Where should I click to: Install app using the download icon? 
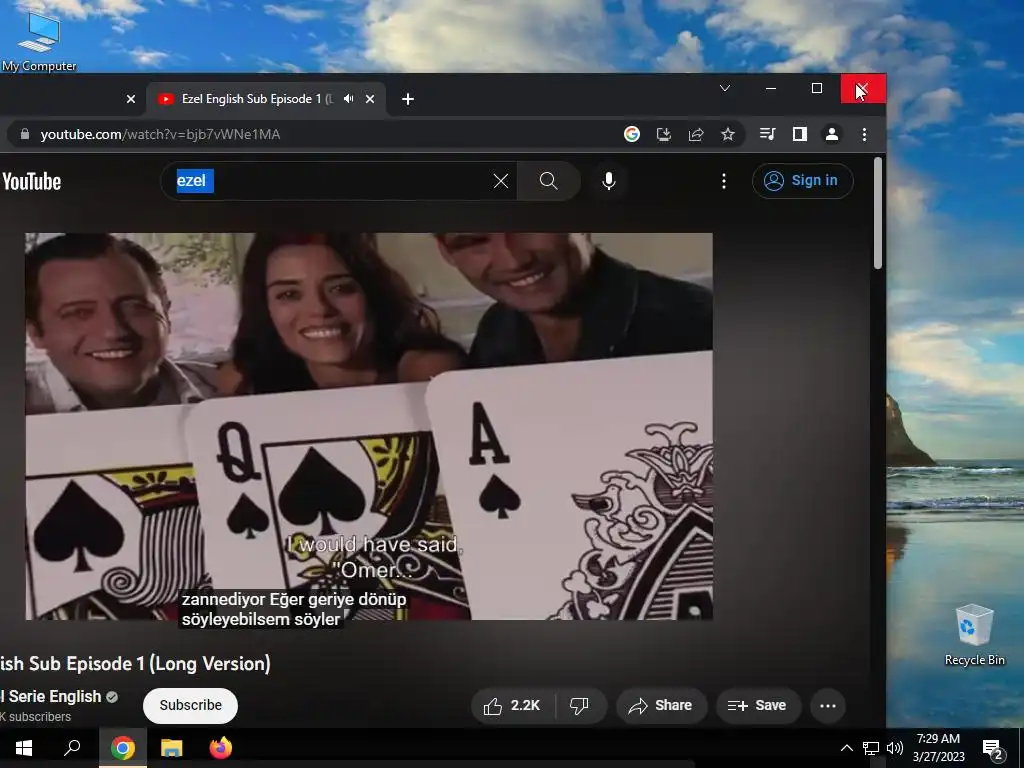tap(664, 135)
